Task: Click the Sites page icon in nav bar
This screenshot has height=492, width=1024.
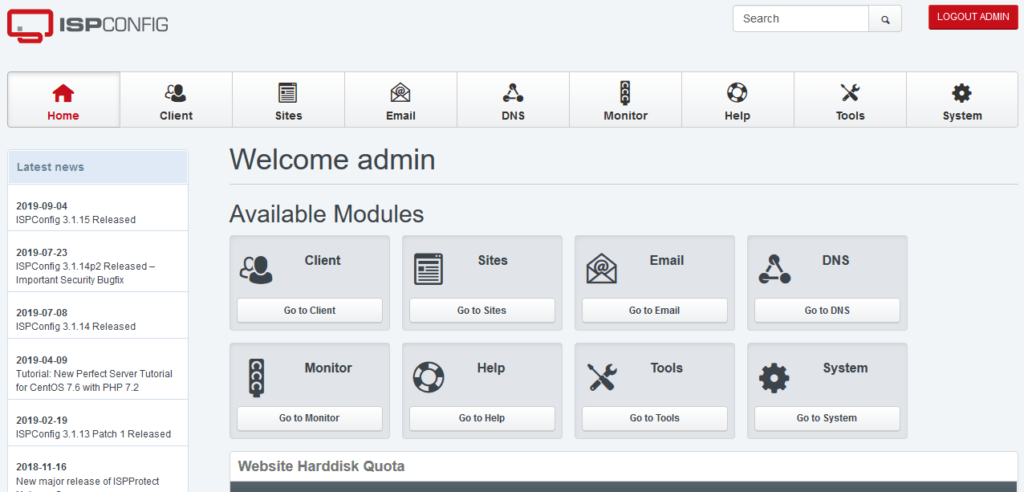Action: pyautogui.click(x=288, y=93)
